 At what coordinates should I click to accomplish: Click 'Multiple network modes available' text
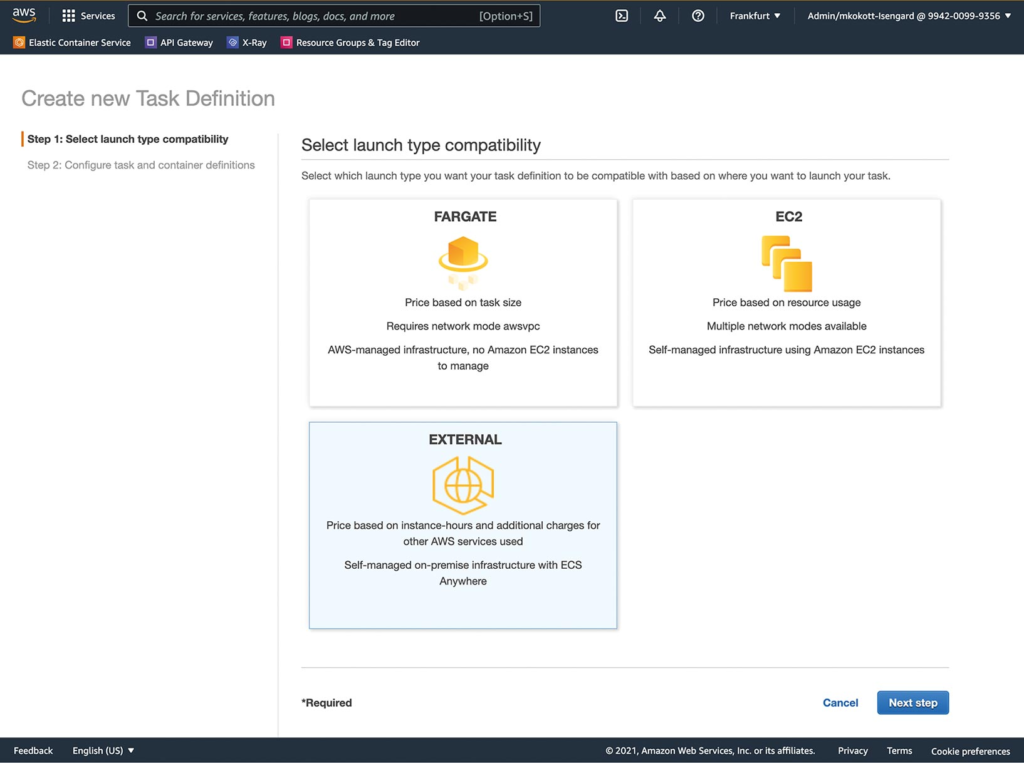click(786, 326)
